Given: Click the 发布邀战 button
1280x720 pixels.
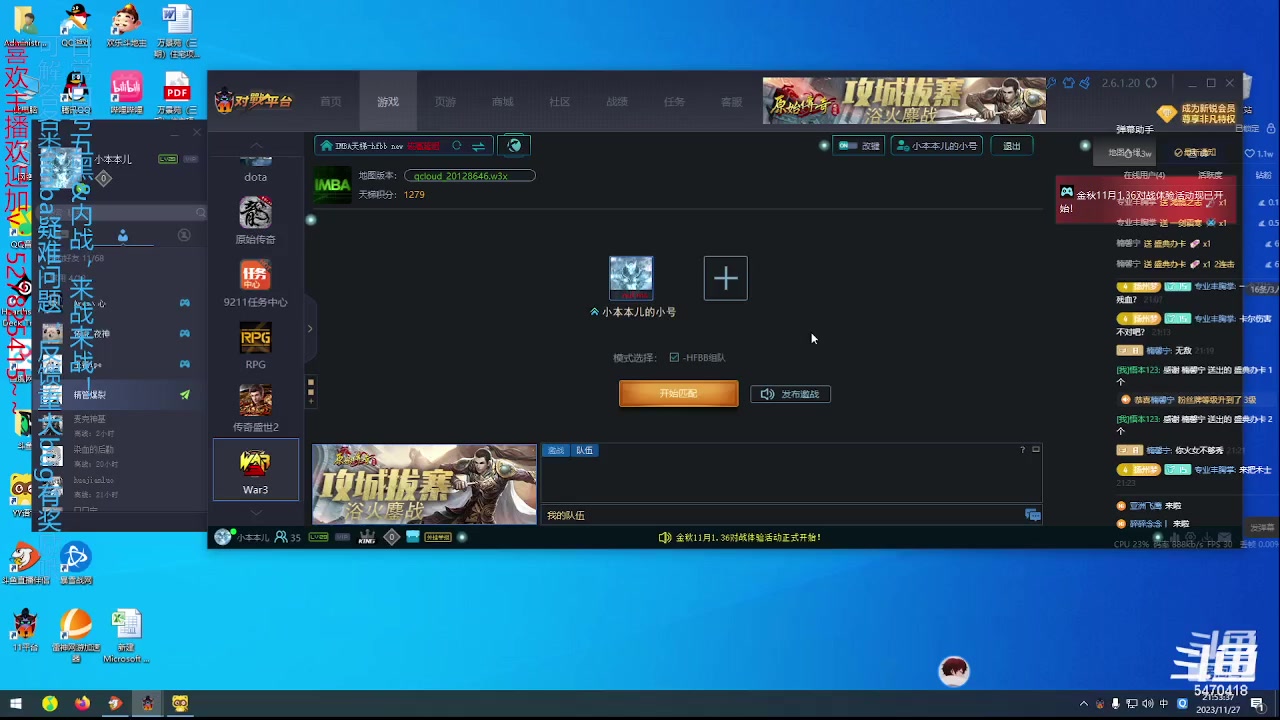Looking at the screenshot, I should pyautogui.click(x=791, y=394).
